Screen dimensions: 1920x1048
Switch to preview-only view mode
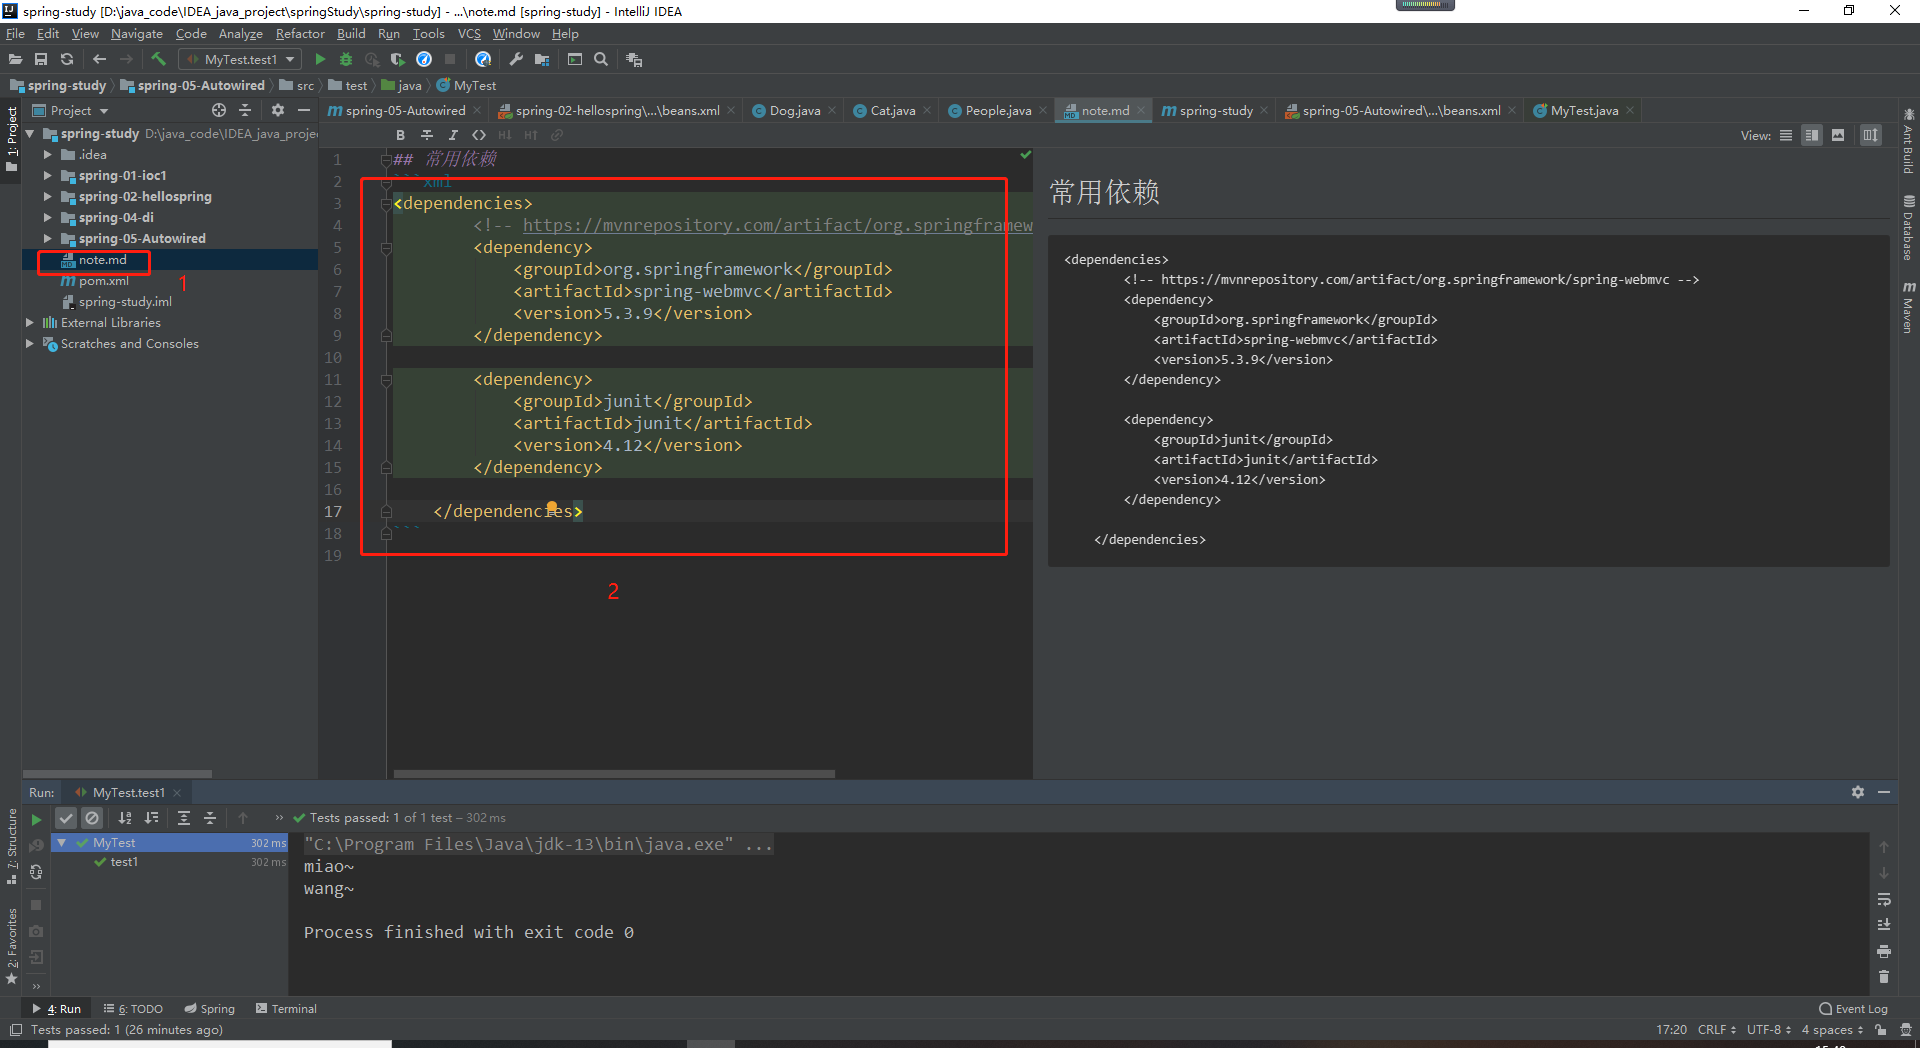(1838, 135)
